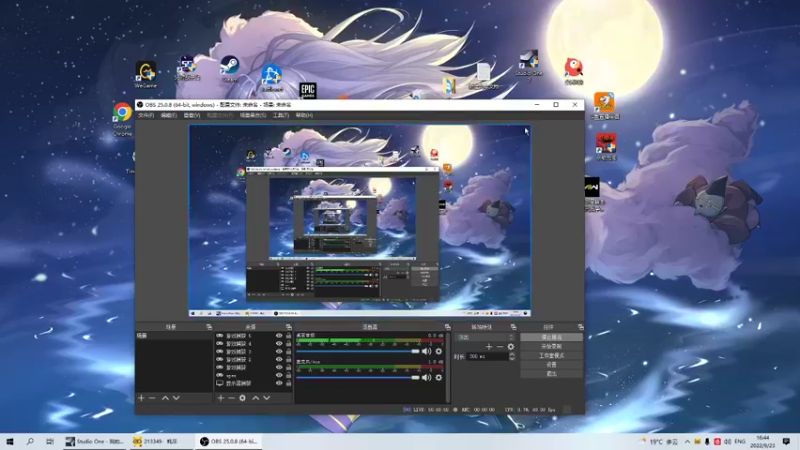This screenshot has height=450, width=800.
Task: Undock the Scene Transitions panel with its float icon
Action: (513, 327)
